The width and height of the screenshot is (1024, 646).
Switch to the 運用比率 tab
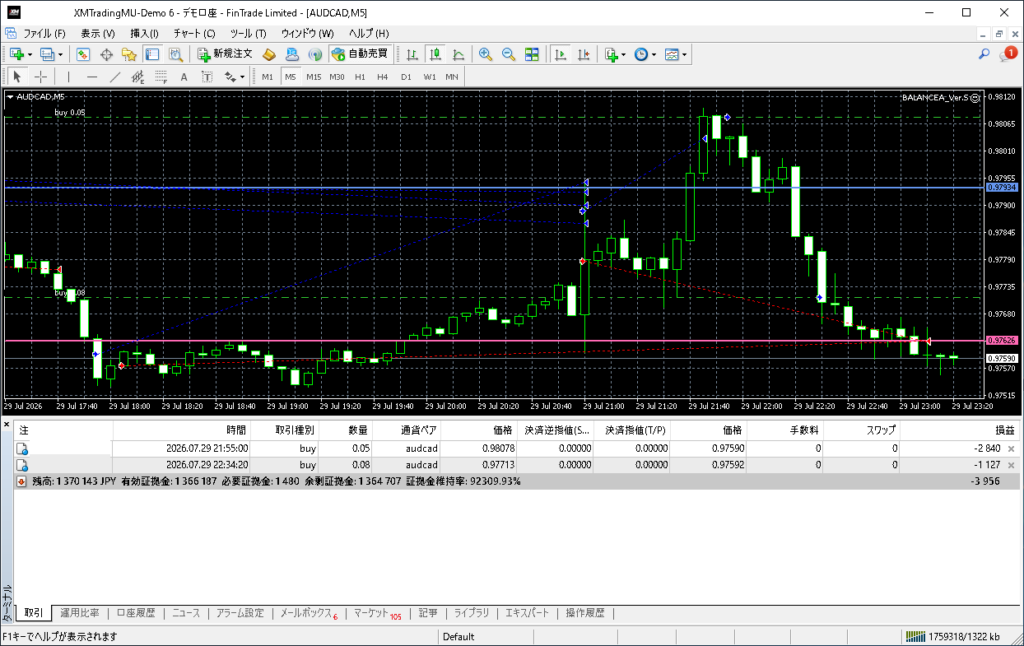[x=80, y=613]
